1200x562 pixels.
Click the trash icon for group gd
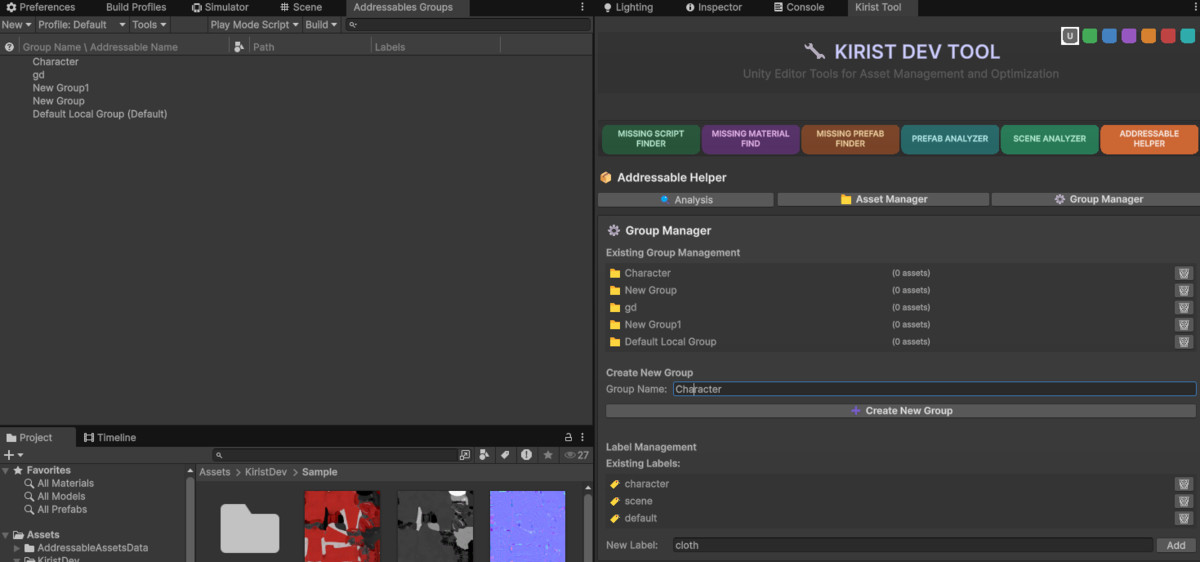1184,307
